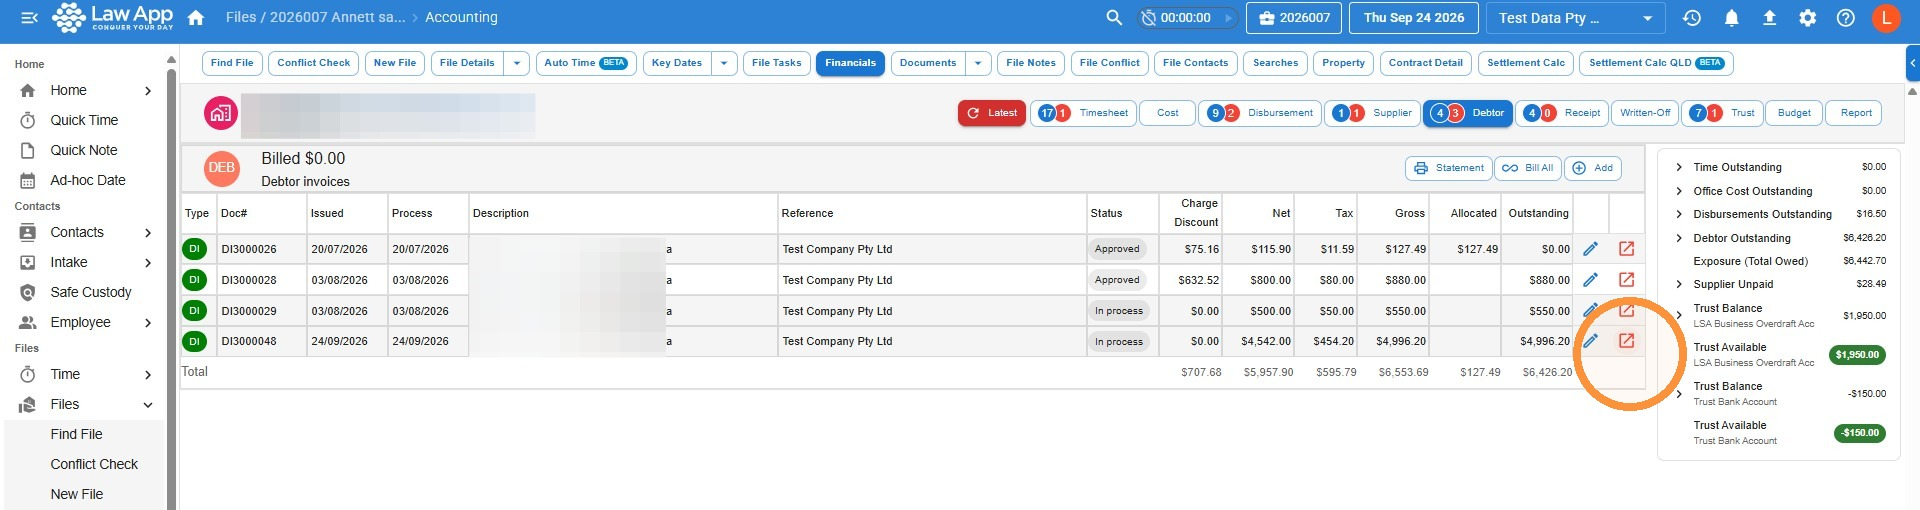Expand Supplier Unpaid row
Viewport: 1920px width, 510px height.
(1679, 284)
